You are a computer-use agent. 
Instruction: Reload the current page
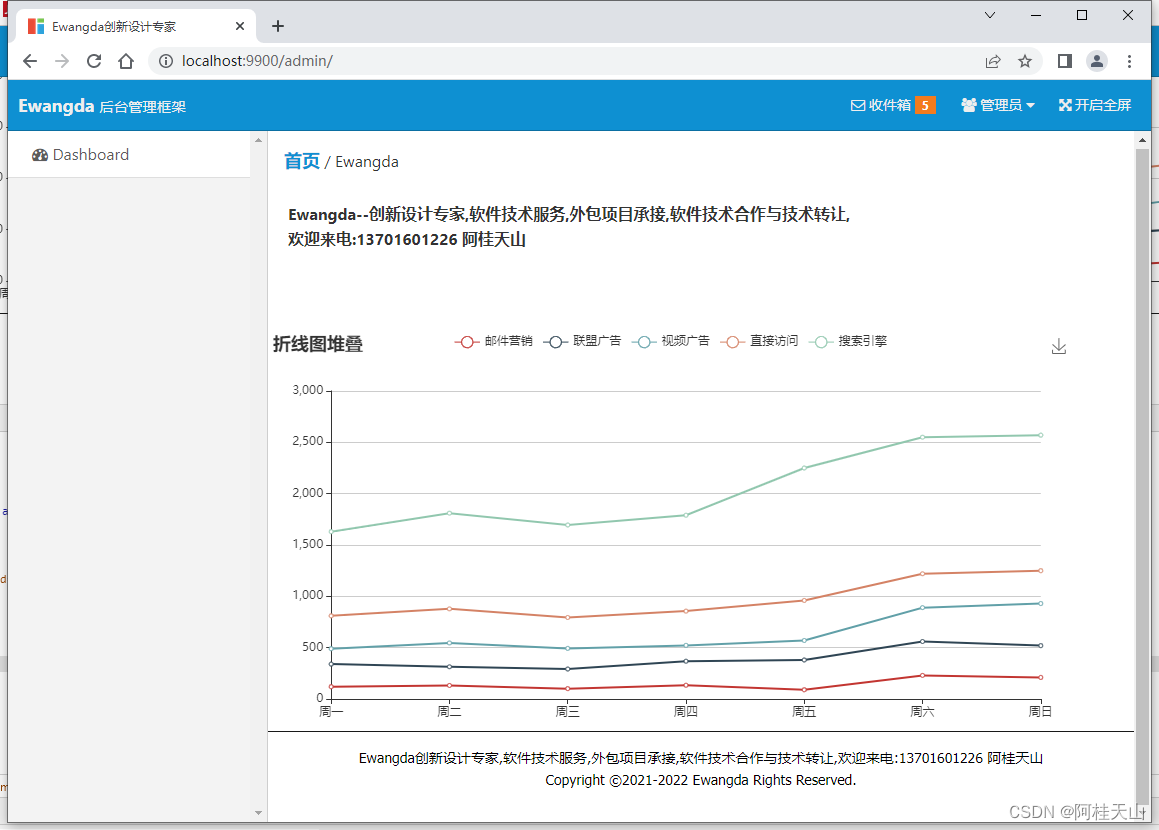[94, 61]
